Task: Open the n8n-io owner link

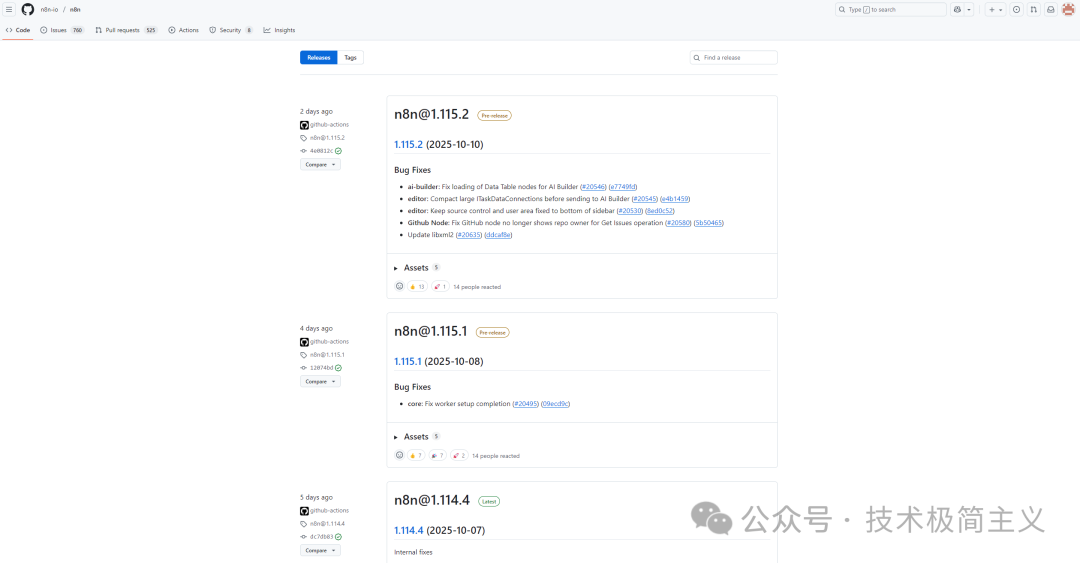Action: (49, 10)
